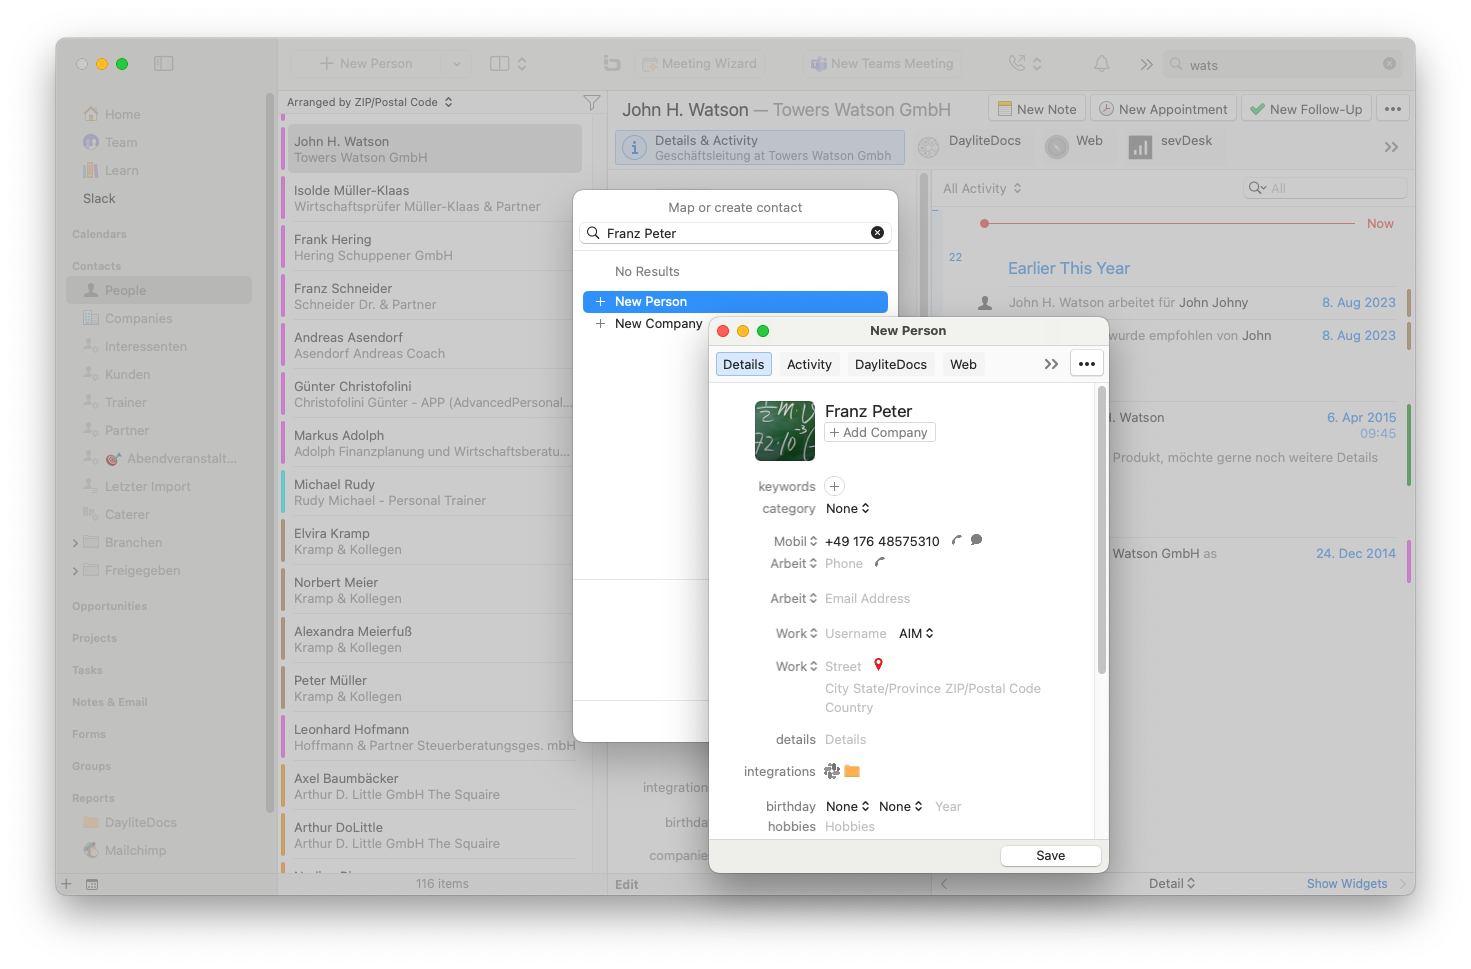Screen dimensions: 1471x969
Task: Click the search options magnifier in the All field
Action: tap(1257, 188)
